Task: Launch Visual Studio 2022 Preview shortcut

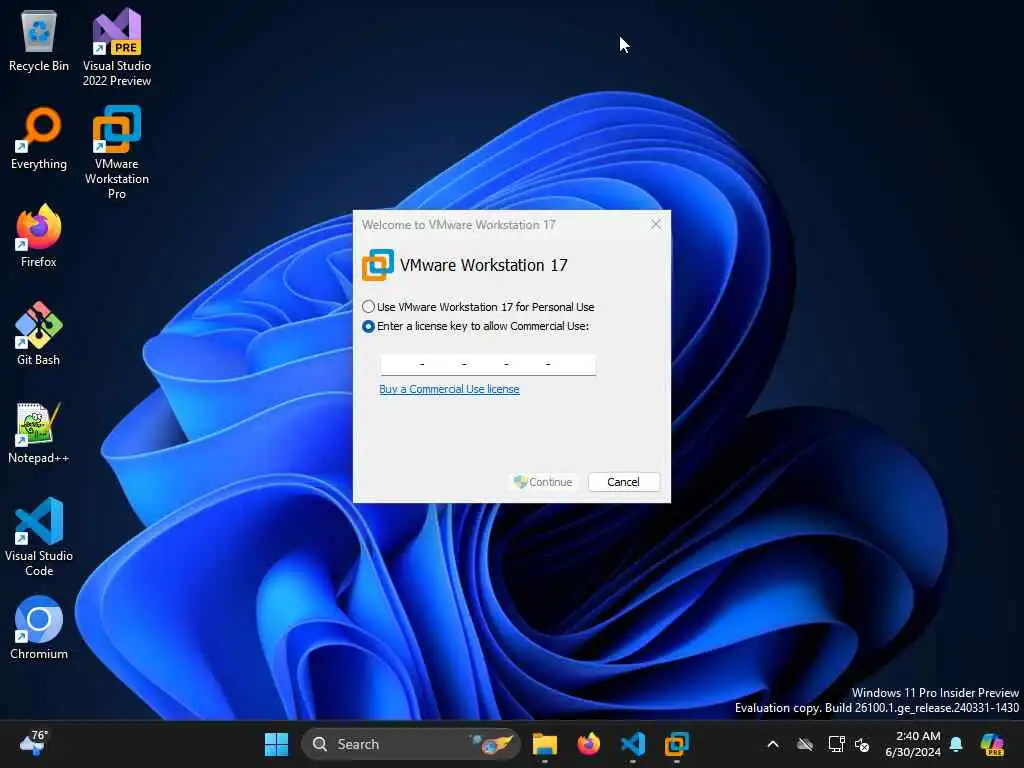Action: tap(117, 47)
